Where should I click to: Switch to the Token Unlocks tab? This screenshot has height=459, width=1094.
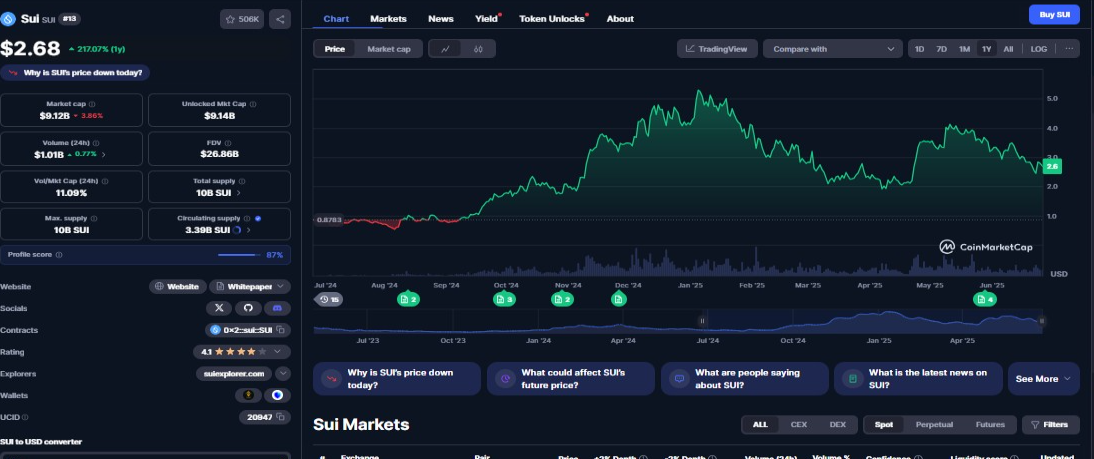[553, 19]
